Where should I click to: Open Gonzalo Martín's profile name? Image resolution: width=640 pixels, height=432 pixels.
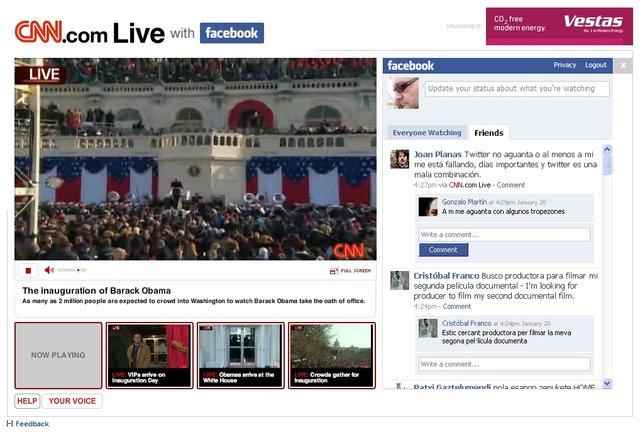[464, 202]
